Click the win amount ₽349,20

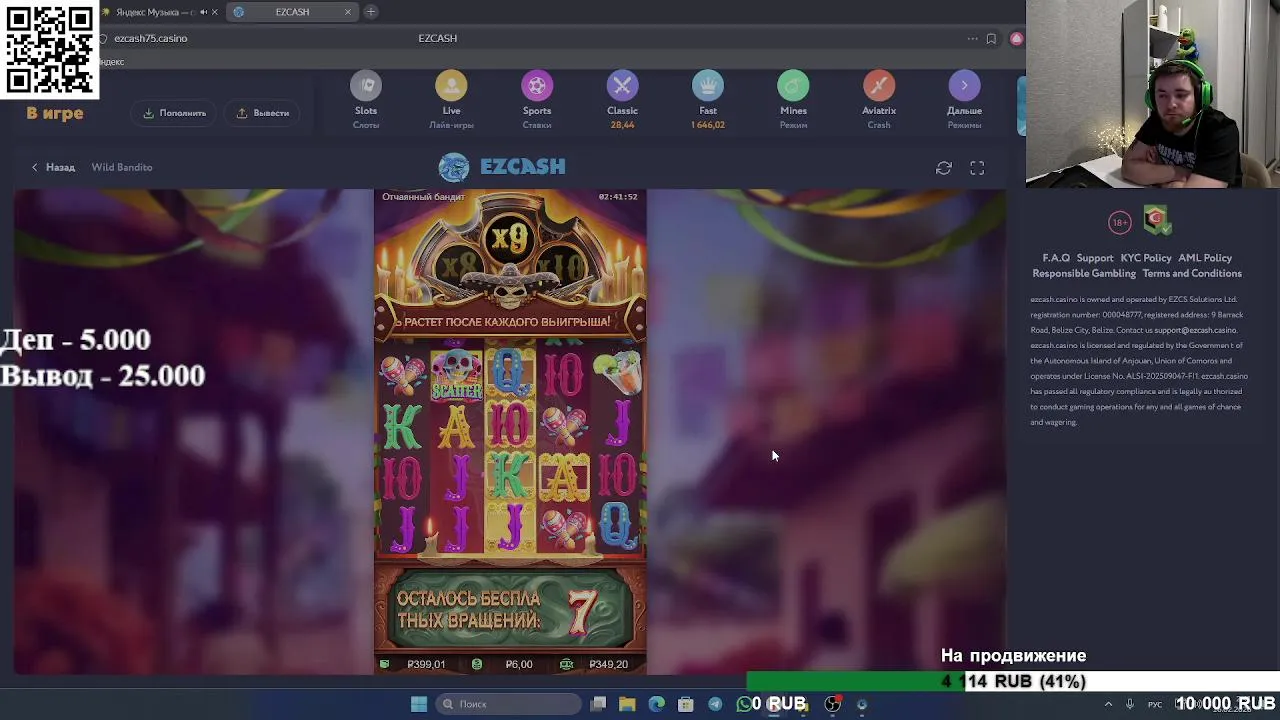click(x=608, y=664)
